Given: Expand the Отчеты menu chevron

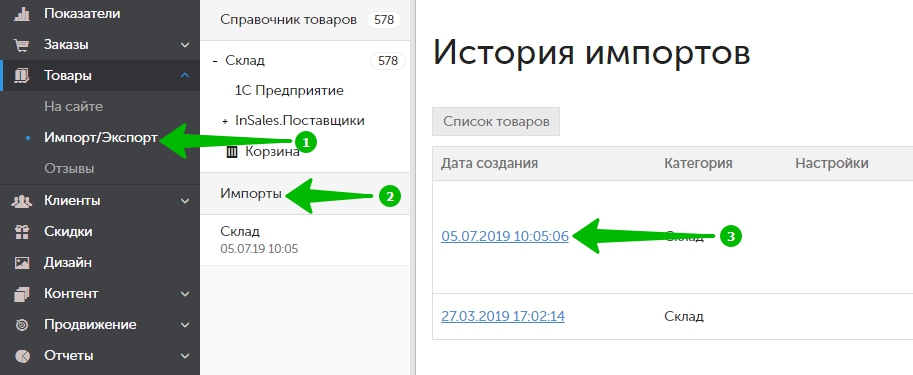Looking at the screenshot, I should (x=185, y=356).
